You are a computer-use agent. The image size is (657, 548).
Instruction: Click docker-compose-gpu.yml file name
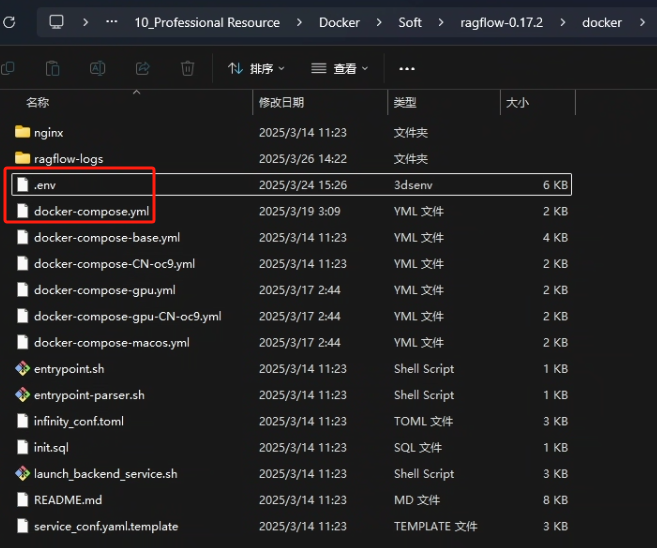point(105,290)
